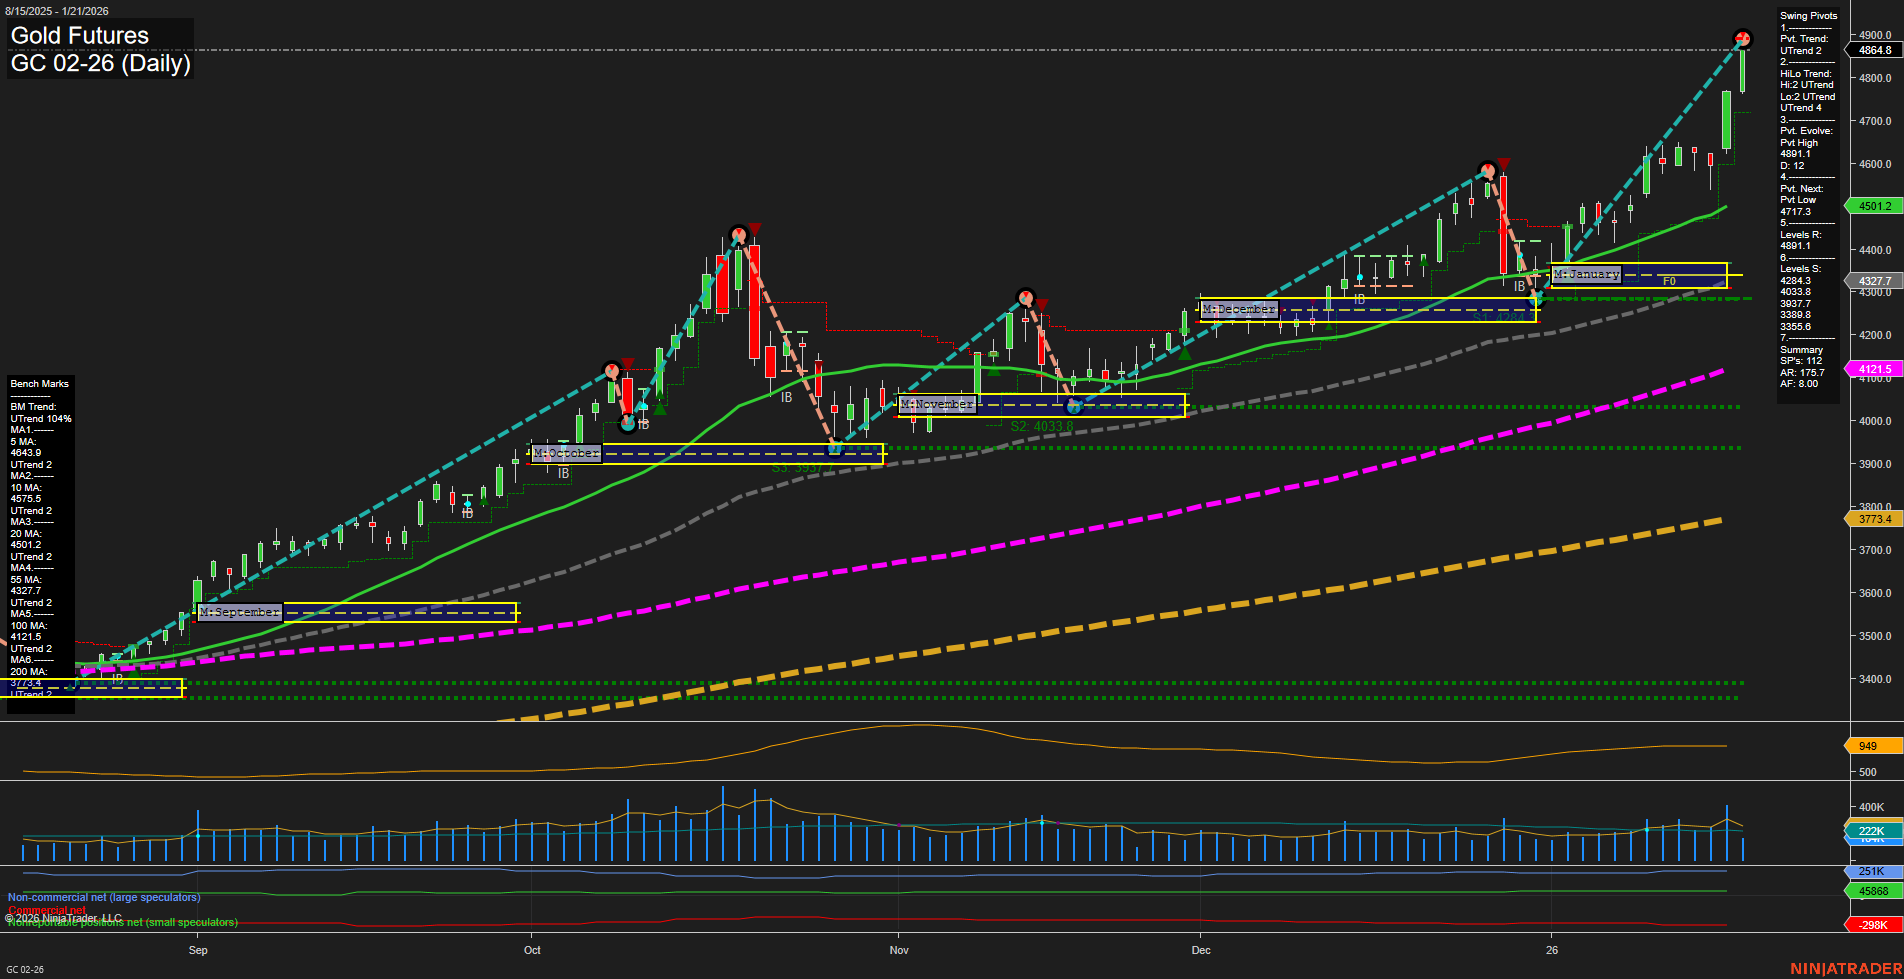Click the S2: 4033.8 support level label
Viewport: 1904px width, 979px height.
click(1044, 424)
